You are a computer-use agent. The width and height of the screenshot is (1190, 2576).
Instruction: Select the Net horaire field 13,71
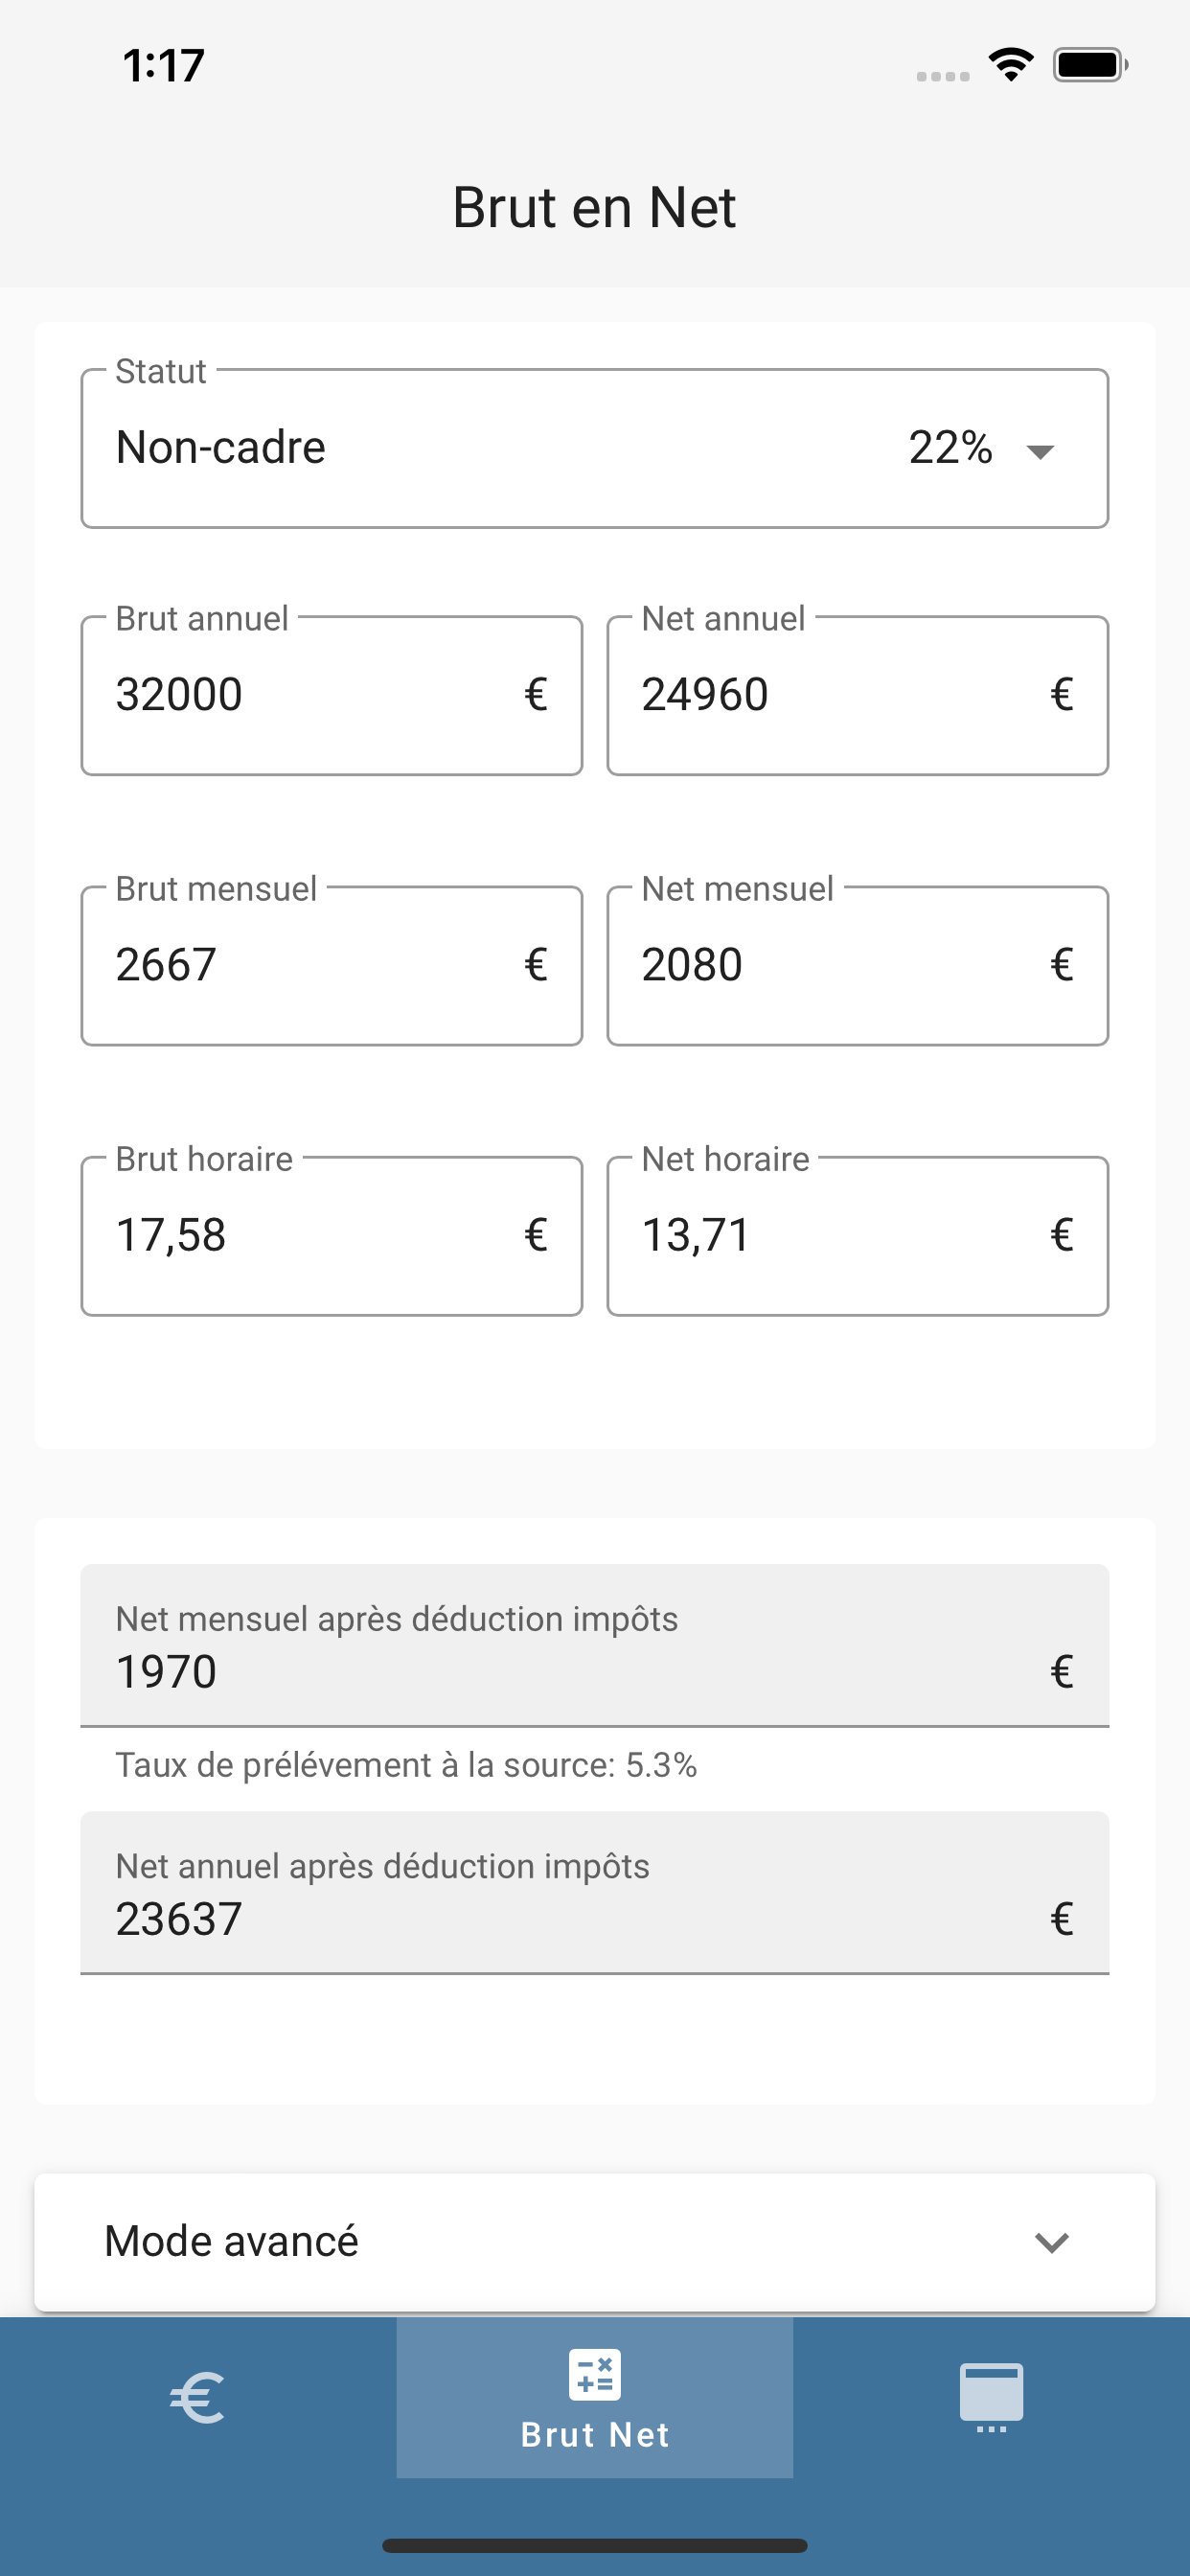tap(858, 1235)
